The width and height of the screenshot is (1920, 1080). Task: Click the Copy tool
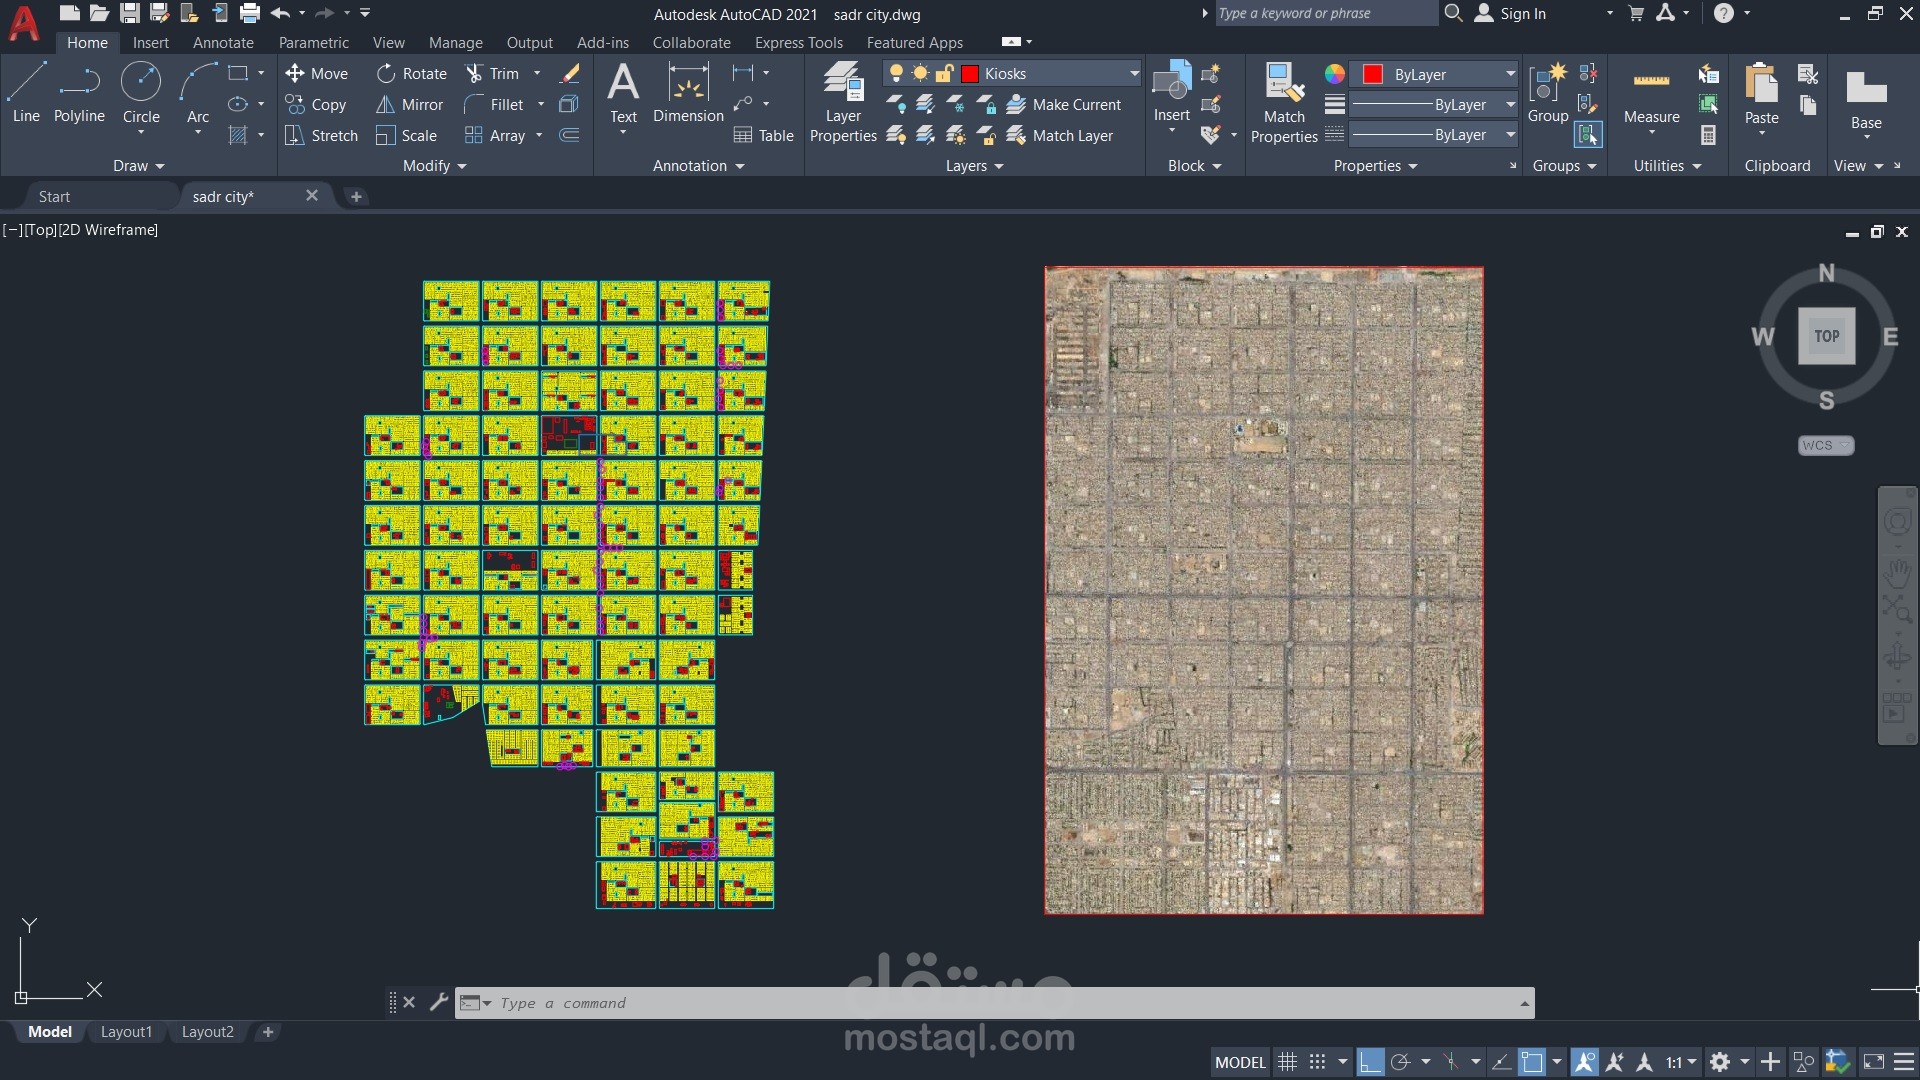point(316,104)
